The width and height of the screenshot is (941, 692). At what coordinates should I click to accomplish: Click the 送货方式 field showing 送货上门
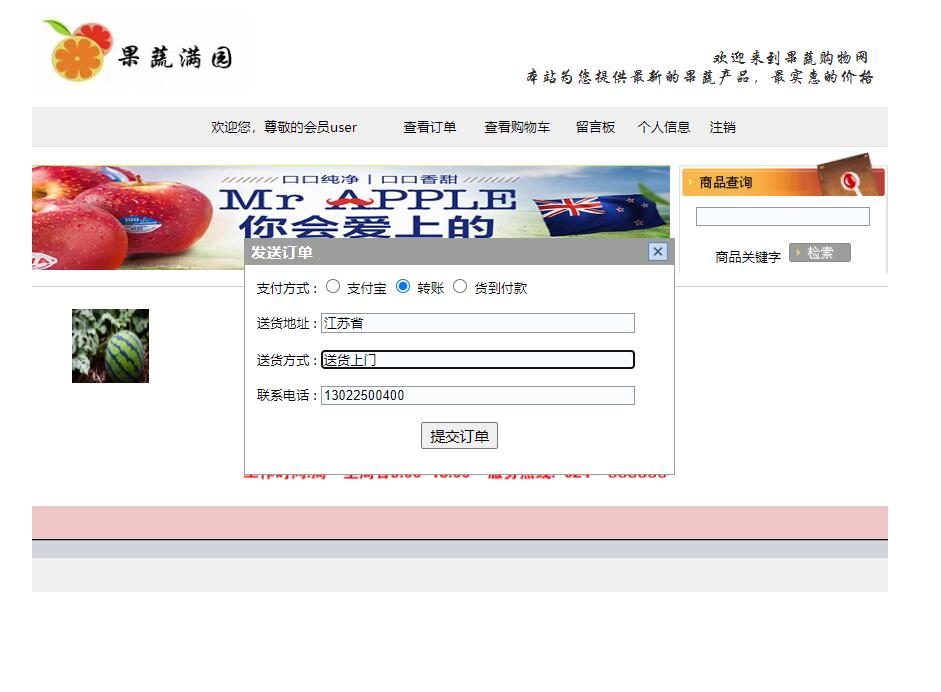click(478, 359)
